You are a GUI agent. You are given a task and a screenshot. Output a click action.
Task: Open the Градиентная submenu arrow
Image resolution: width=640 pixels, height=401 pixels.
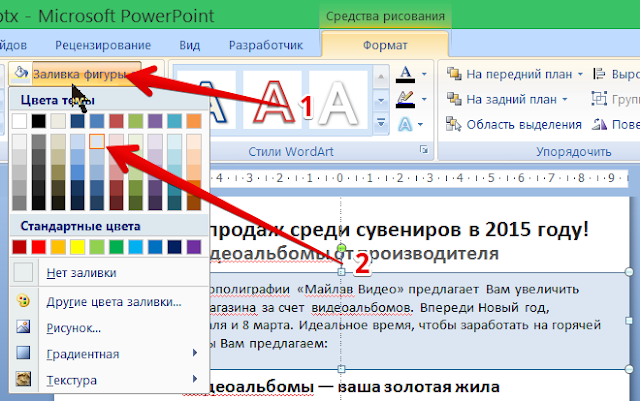[195, 353]
